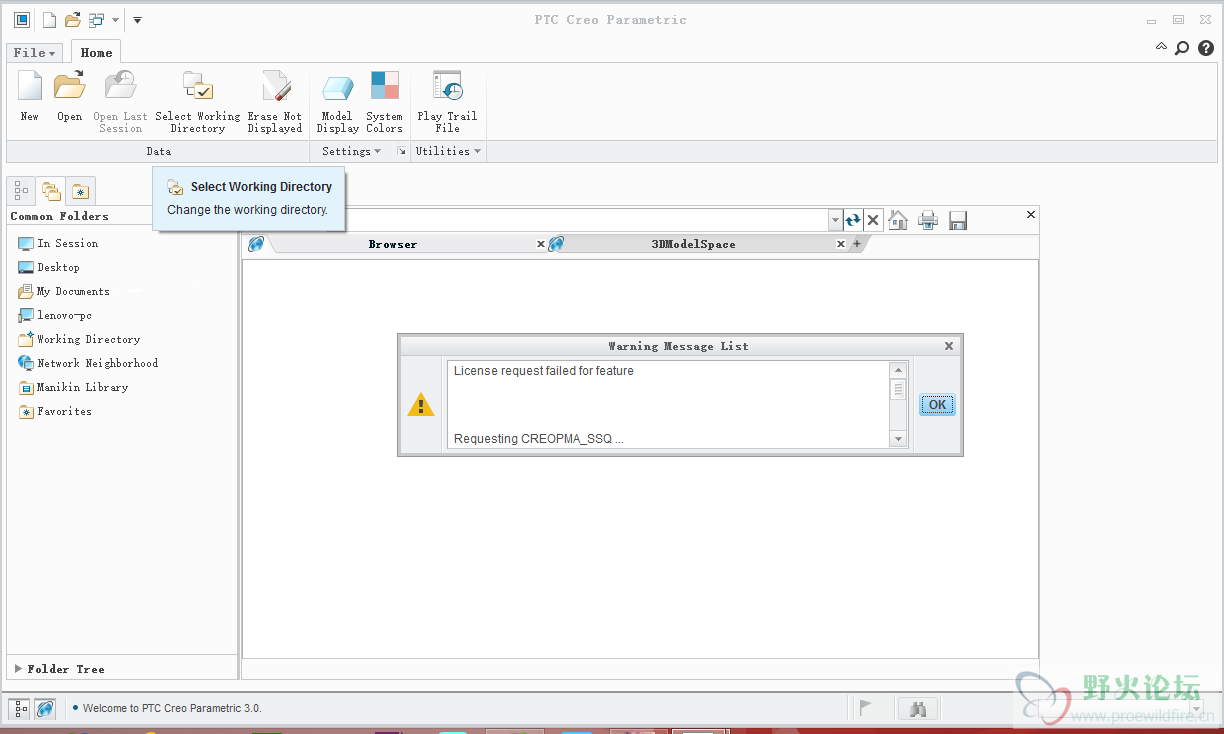
Task: Add a new browser tab
Action: [856, 244]
